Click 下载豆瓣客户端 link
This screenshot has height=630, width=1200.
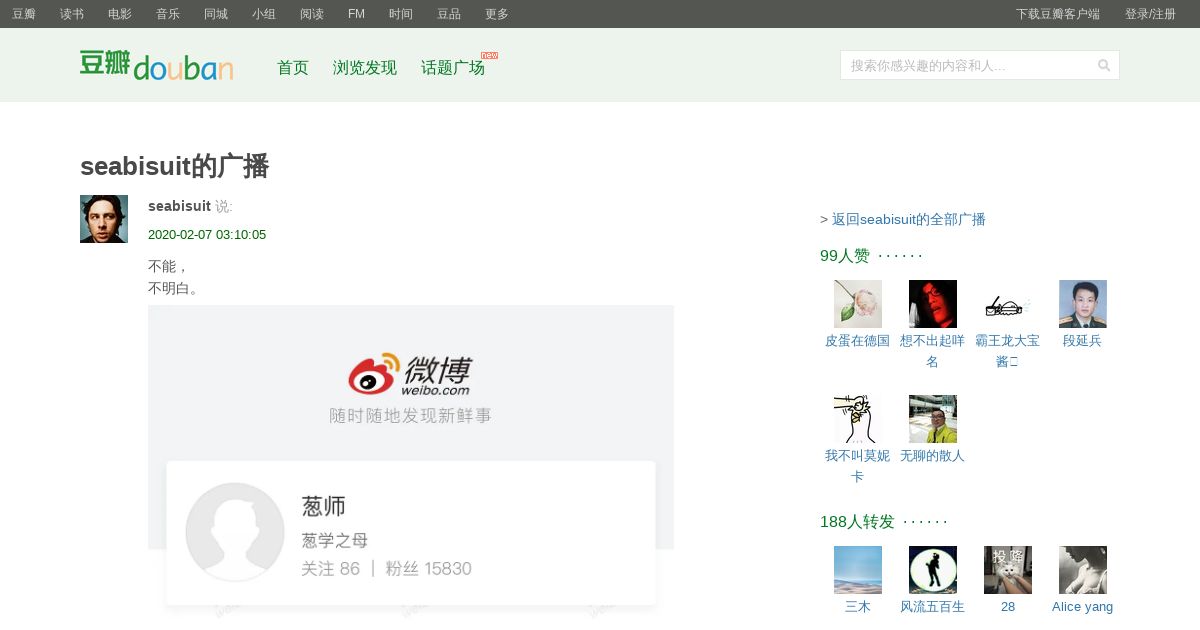(1058, 14)
